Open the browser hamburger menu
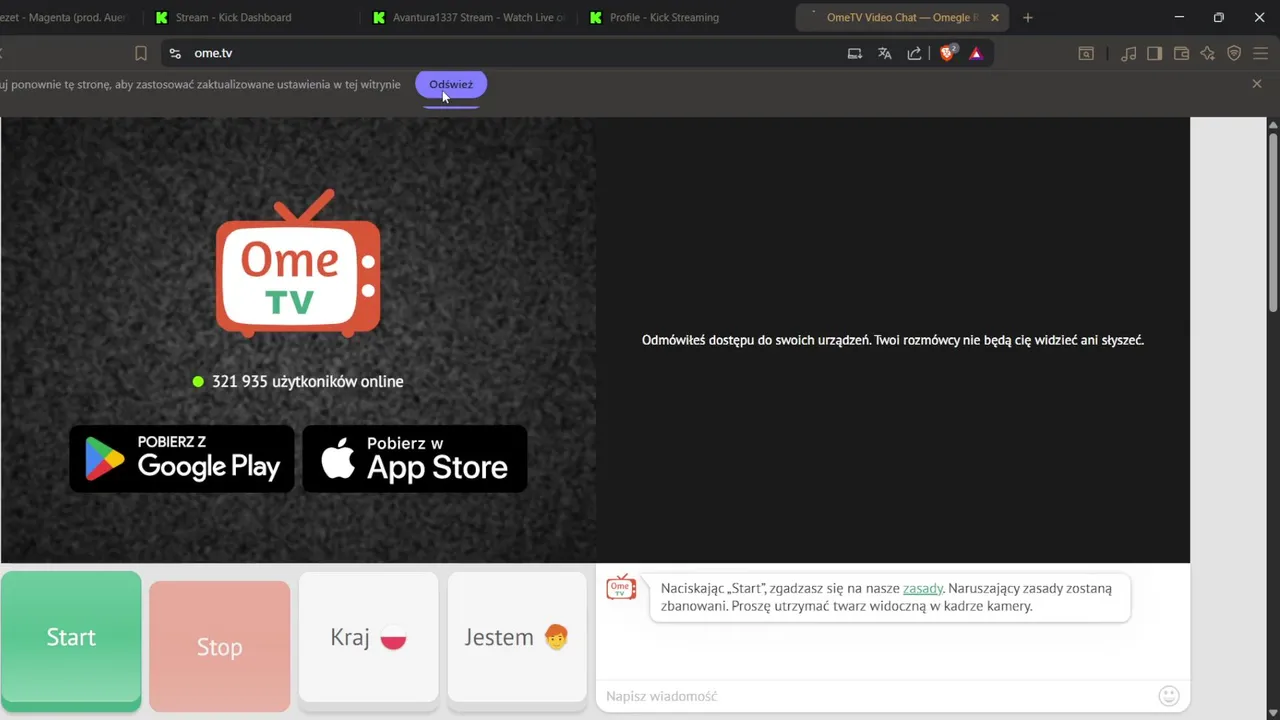This screenshot has width=1280, height=720. point(1262,54)
